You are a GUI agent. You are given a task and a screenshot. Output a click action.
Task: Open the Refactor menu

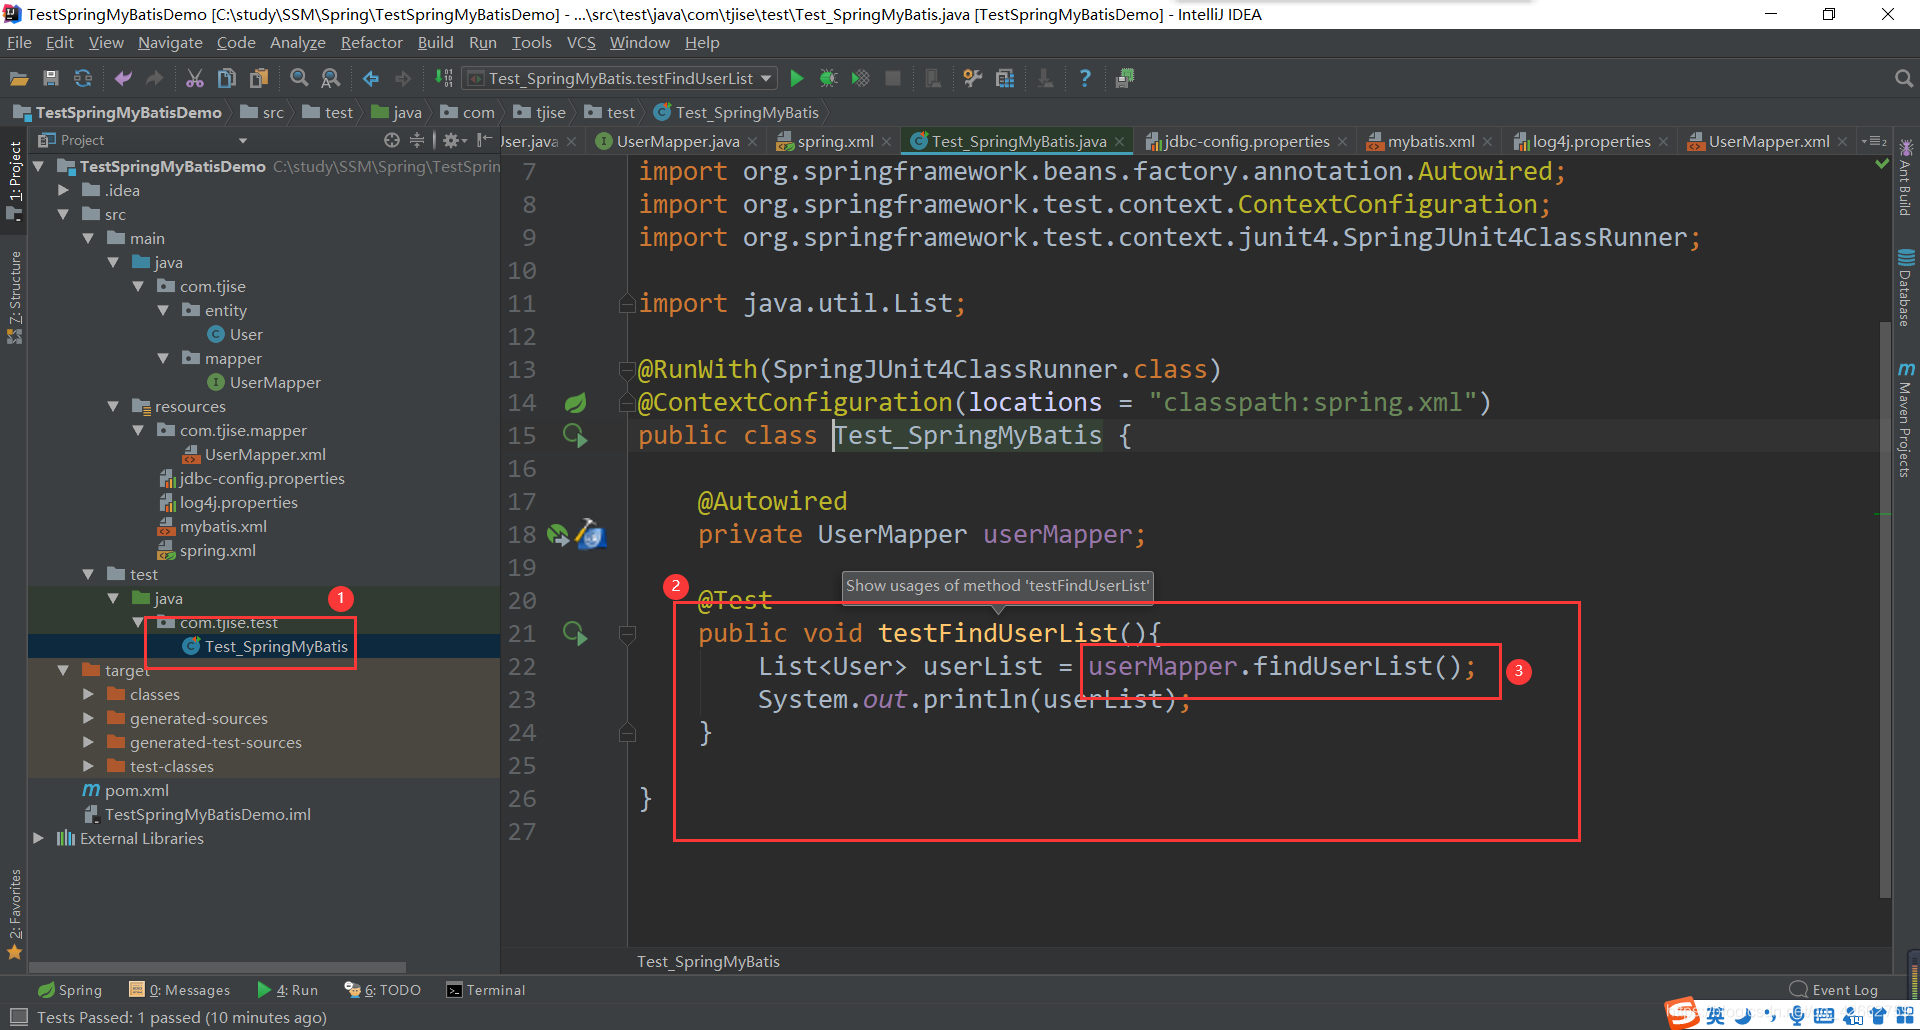(371, 42)
